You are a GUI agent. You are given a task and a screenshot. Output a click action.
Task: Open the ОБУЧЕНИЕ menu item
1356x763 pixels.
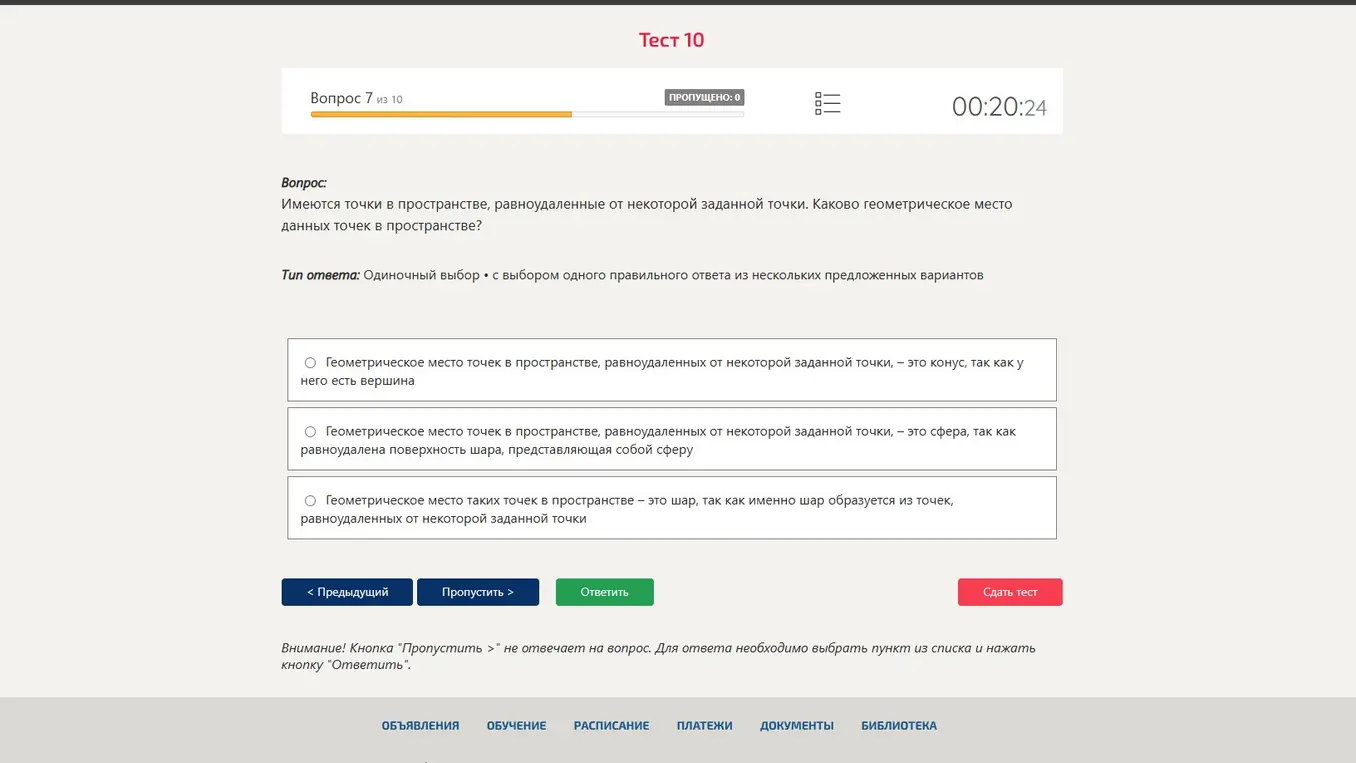[516, 726]
